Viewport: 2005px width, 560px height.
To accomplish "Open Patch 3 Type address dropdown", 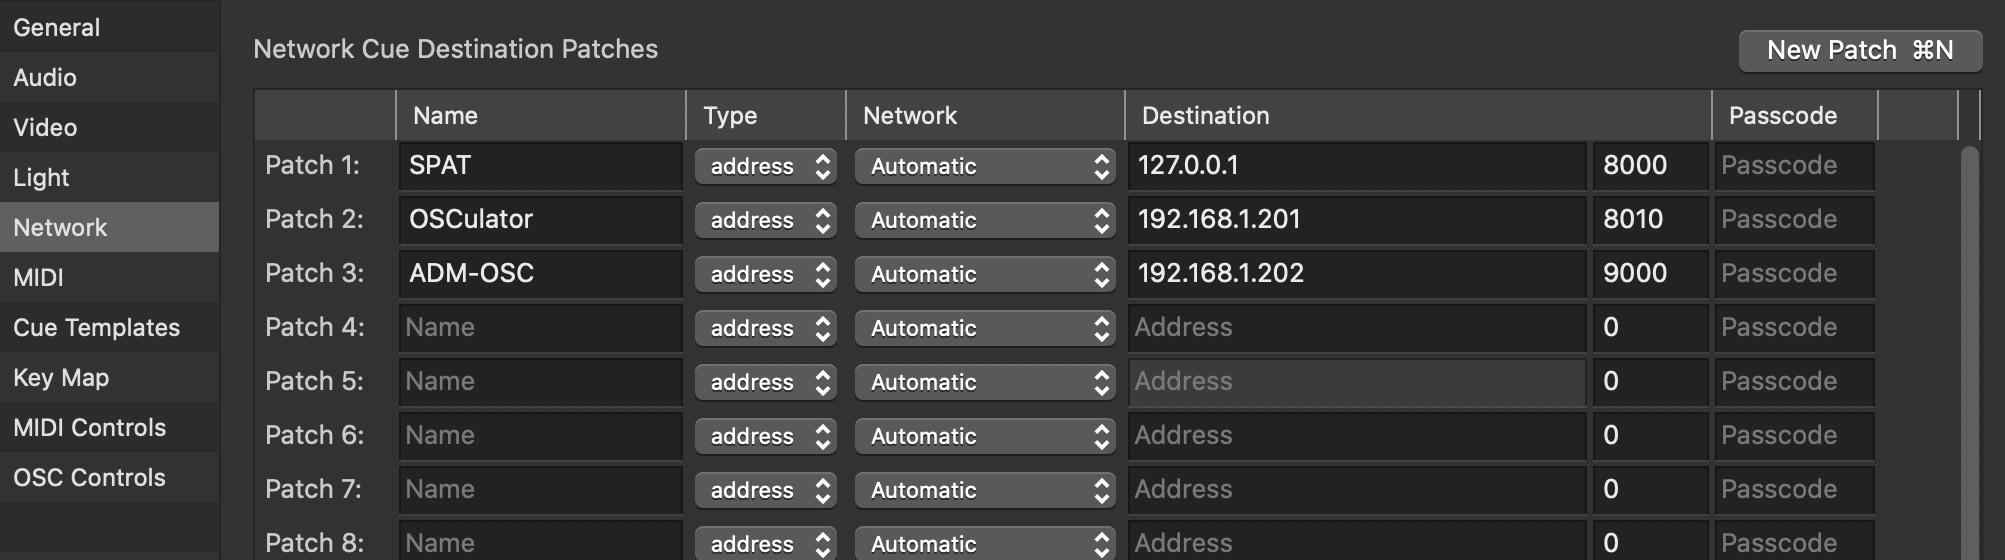I will [766, 275].
